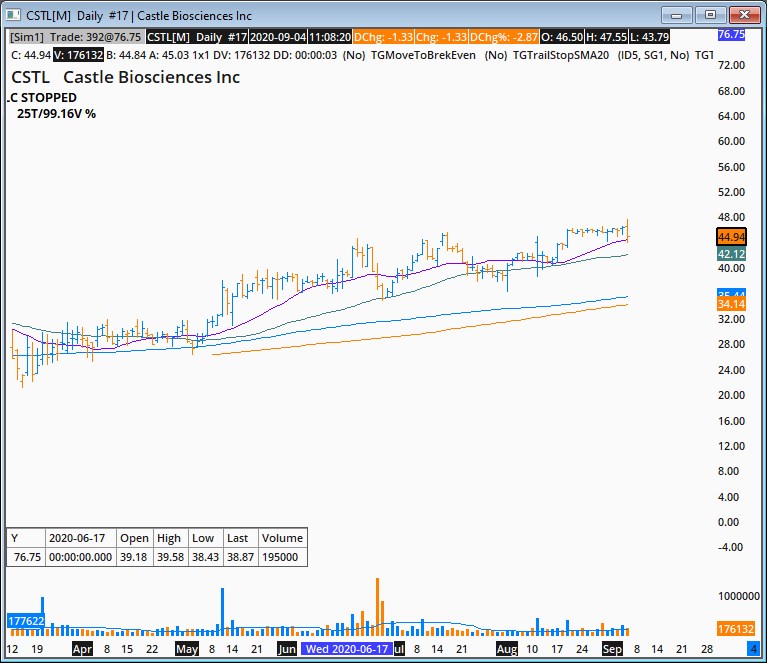Viewport: 767px width, 663px height.
Task: Click the Aug month label on time axis
Action: (x=507, y=649)
